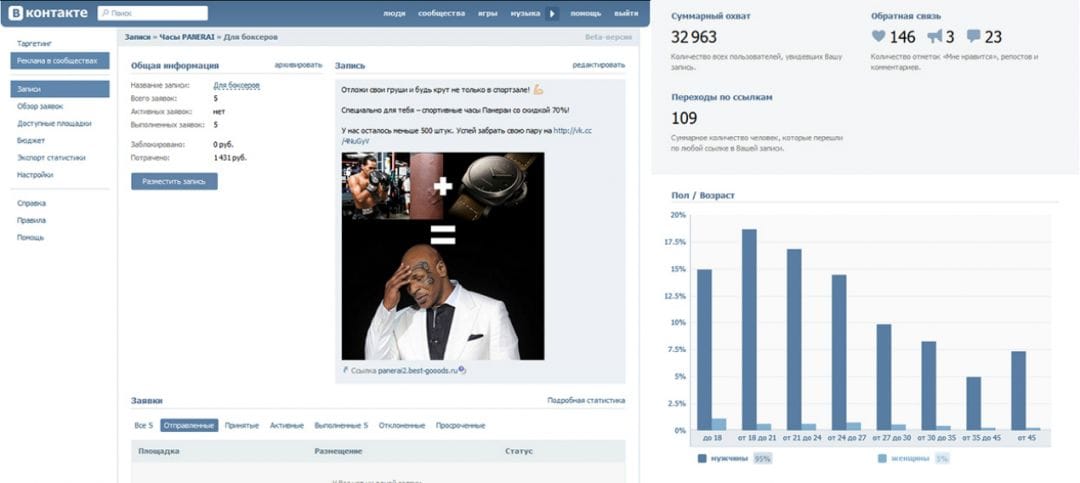Click the Пол / Возраст chart heading
Screen dimensions: 1080x483
(x=703, y=196)
